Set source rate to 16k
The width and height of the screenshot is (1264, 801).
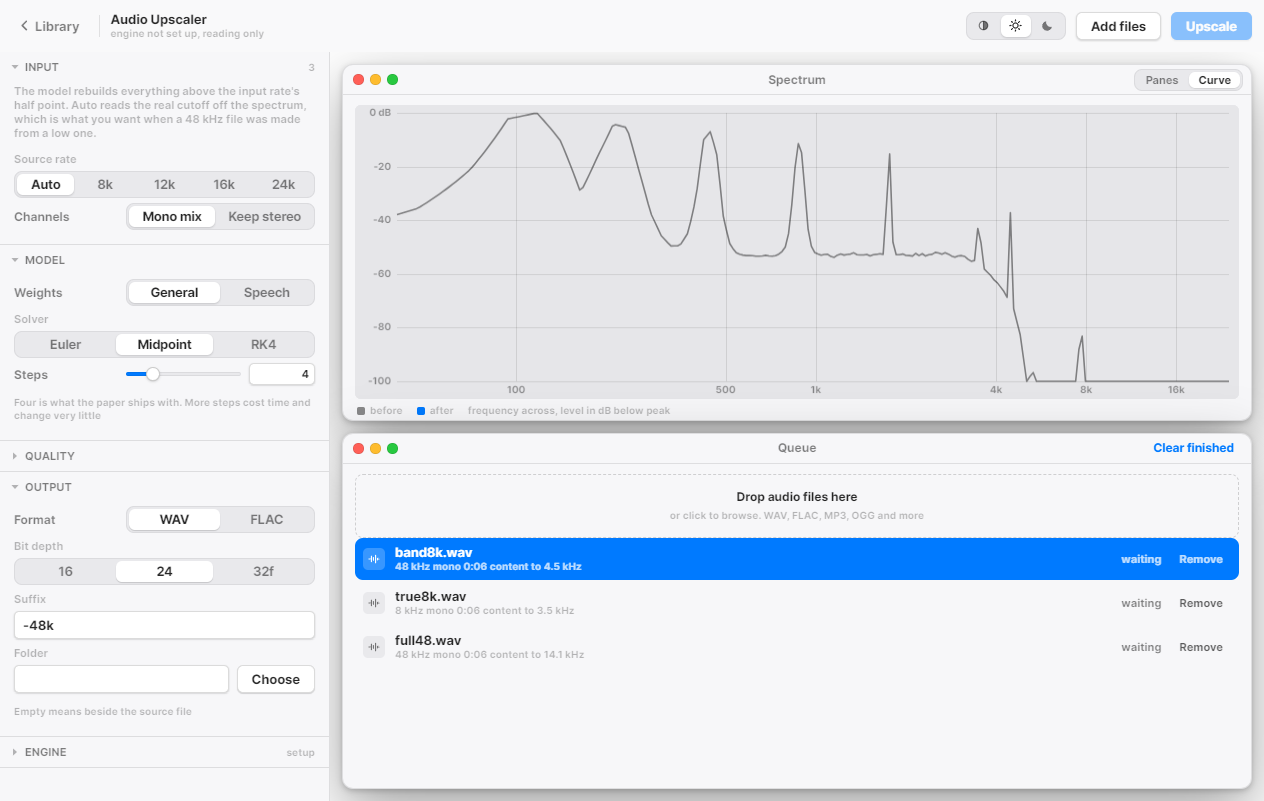point(224,185)
